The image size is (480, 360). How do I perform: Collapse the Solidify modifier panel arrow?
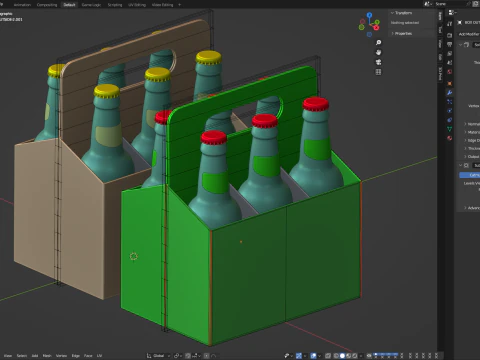point(461,45)
